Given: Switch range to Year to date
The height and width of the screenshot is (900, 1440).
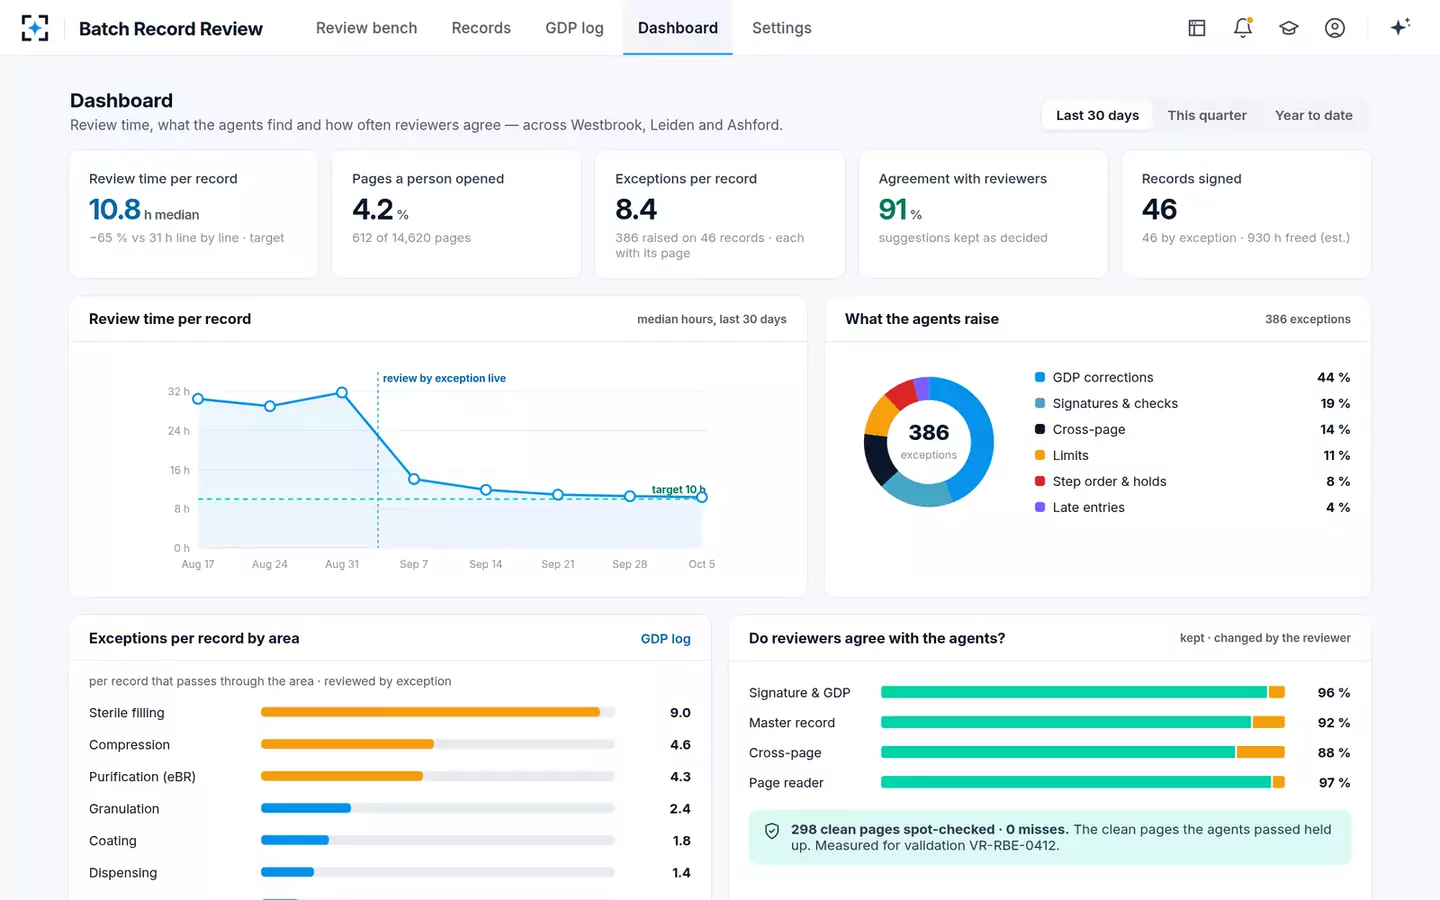Looking at the screenshot, I should click(1313, 115).
